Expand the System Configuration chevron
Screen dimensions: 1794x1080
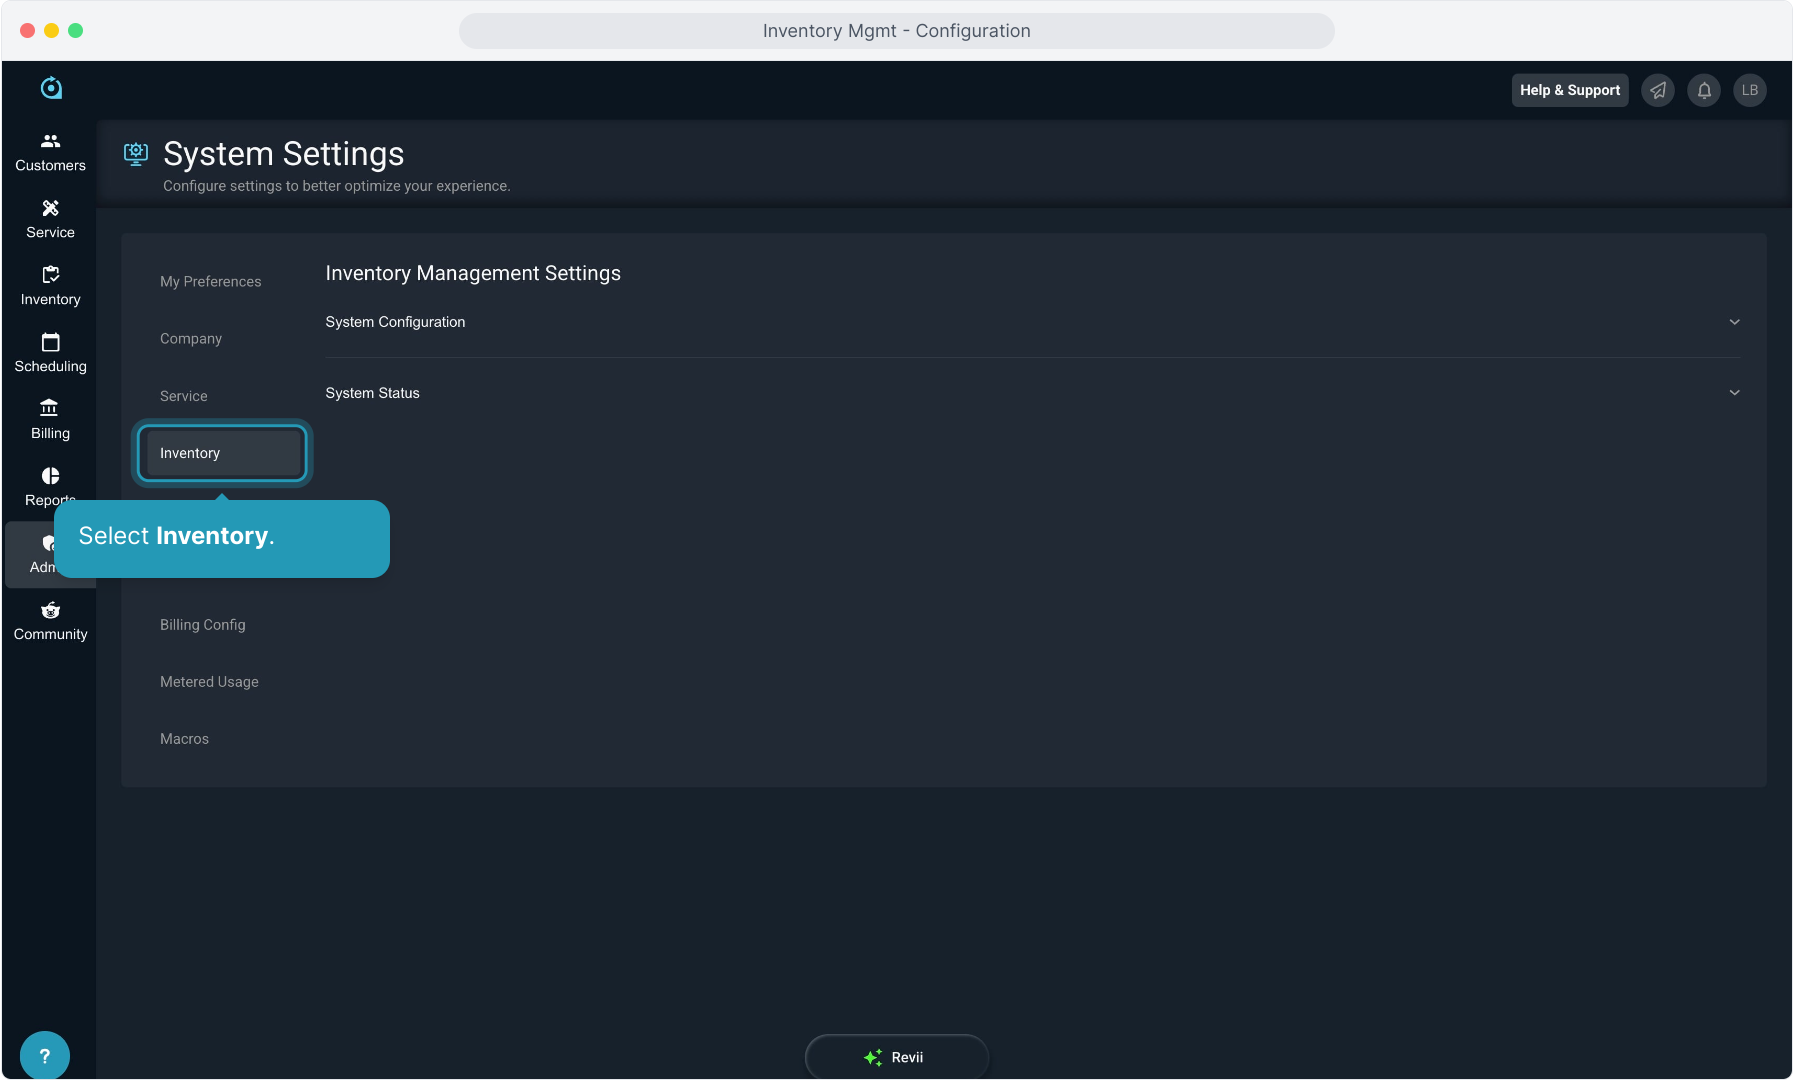[x=1734, y=322]
